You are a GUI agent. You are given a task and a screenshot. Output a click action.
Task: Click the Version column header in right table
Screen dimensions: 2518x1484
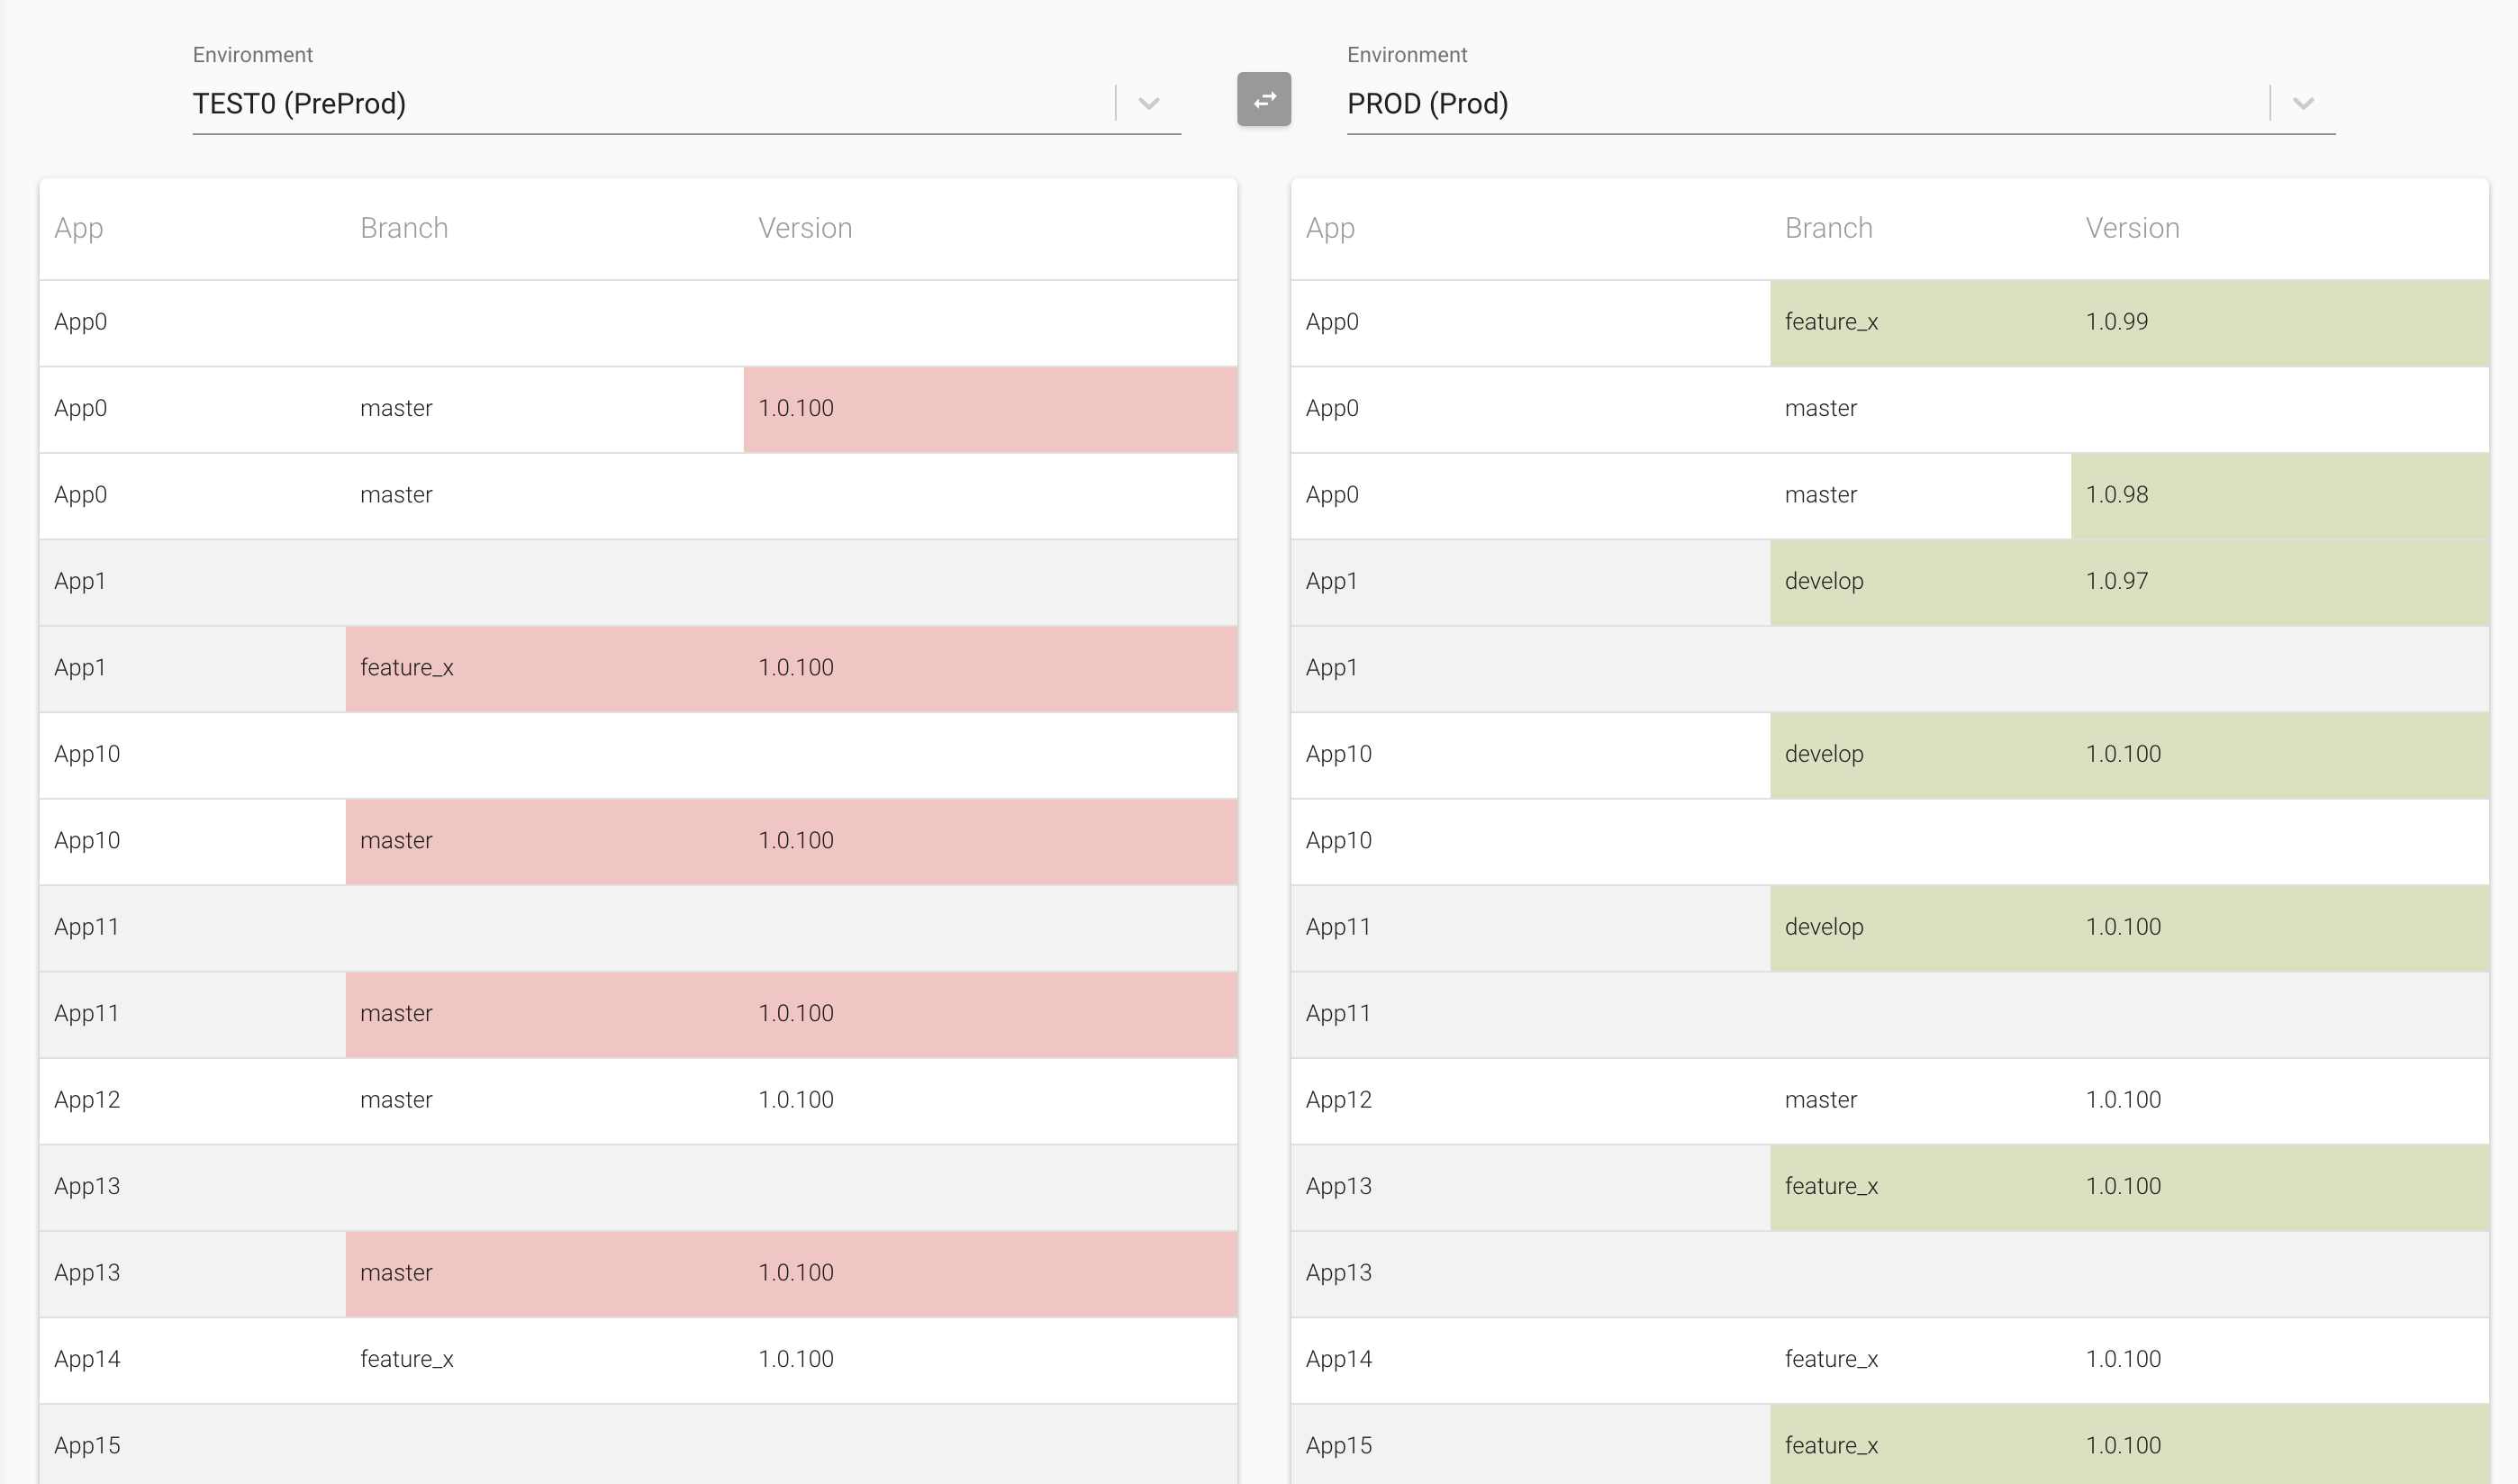pos(2132,227)
